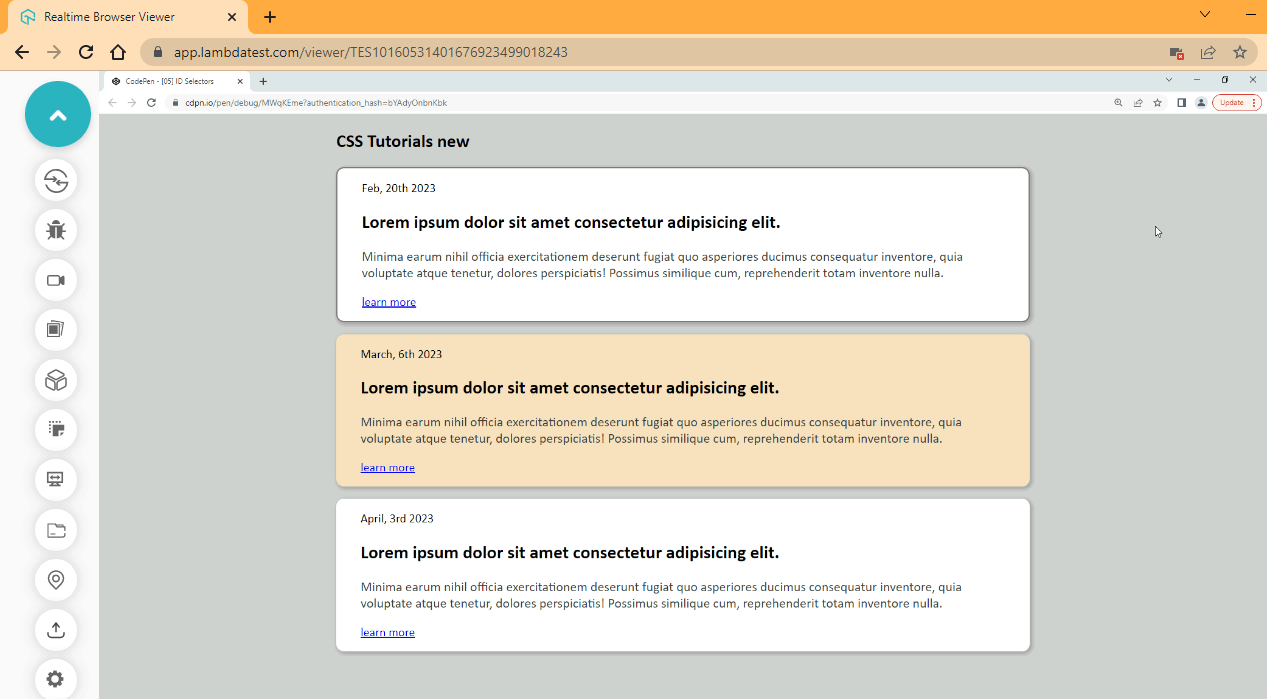Viewport: 1267px width, 699px height.
Task: Click share icon in inner address bar
Action: coord(1138,102)
